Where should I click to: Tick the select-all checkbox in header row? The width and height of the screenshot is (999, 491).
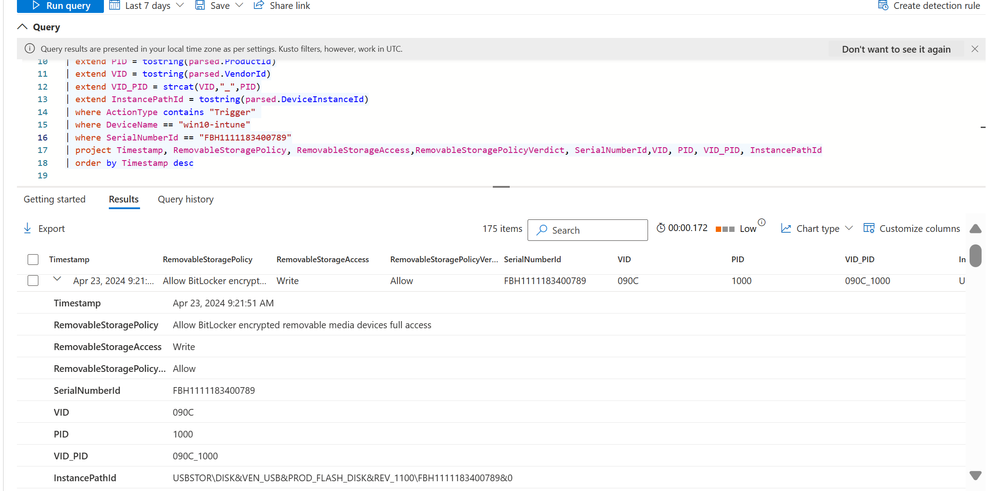click(33, 259)
